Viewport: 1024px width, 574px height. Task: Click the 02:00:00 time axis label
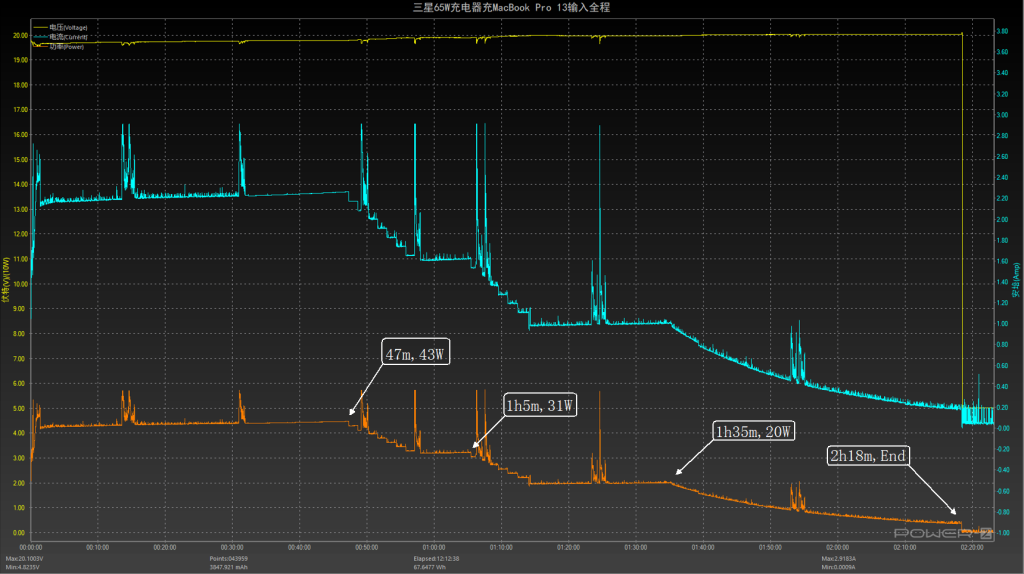point(837,548)
